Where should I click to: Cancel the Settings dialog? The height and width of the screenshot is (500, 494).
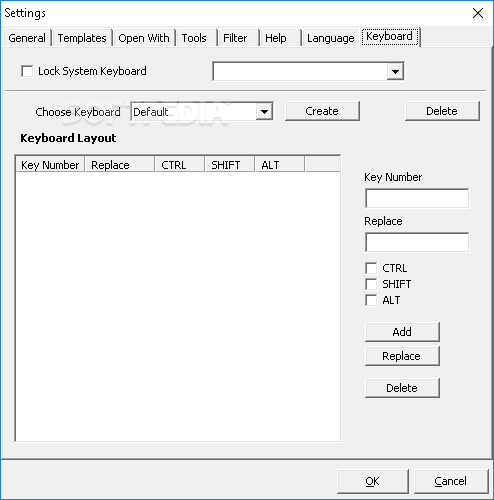click(x=451, y=481)
